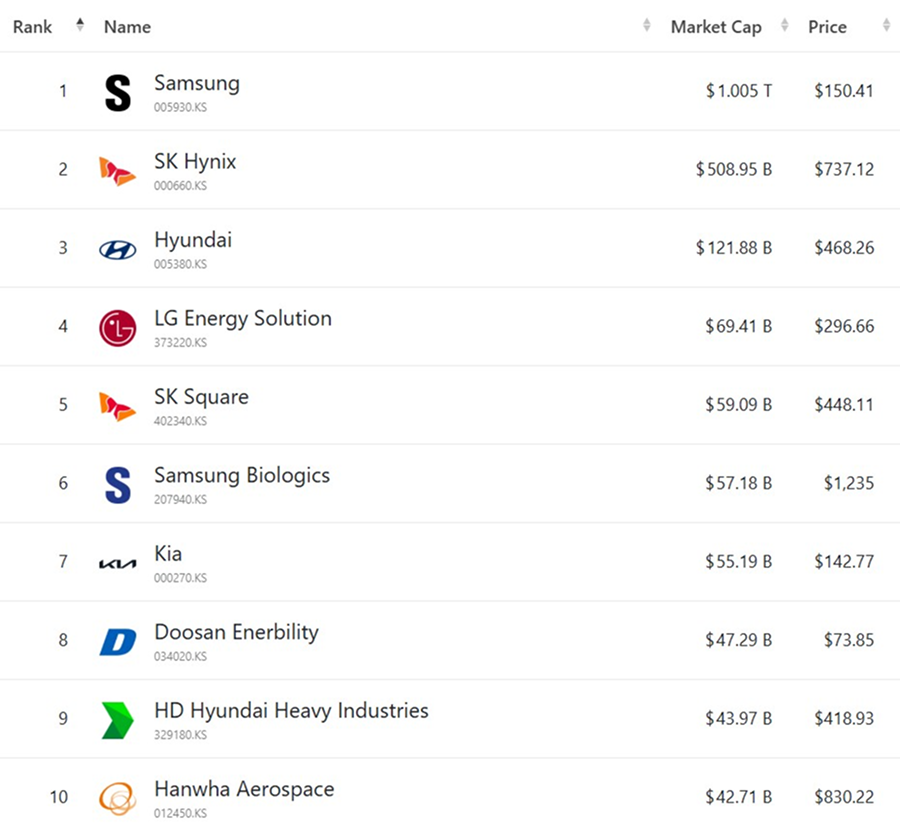Open the SK Hynix company link
Image resolution: width=900 pixels, height=832 pixels.
coord(195,162)
